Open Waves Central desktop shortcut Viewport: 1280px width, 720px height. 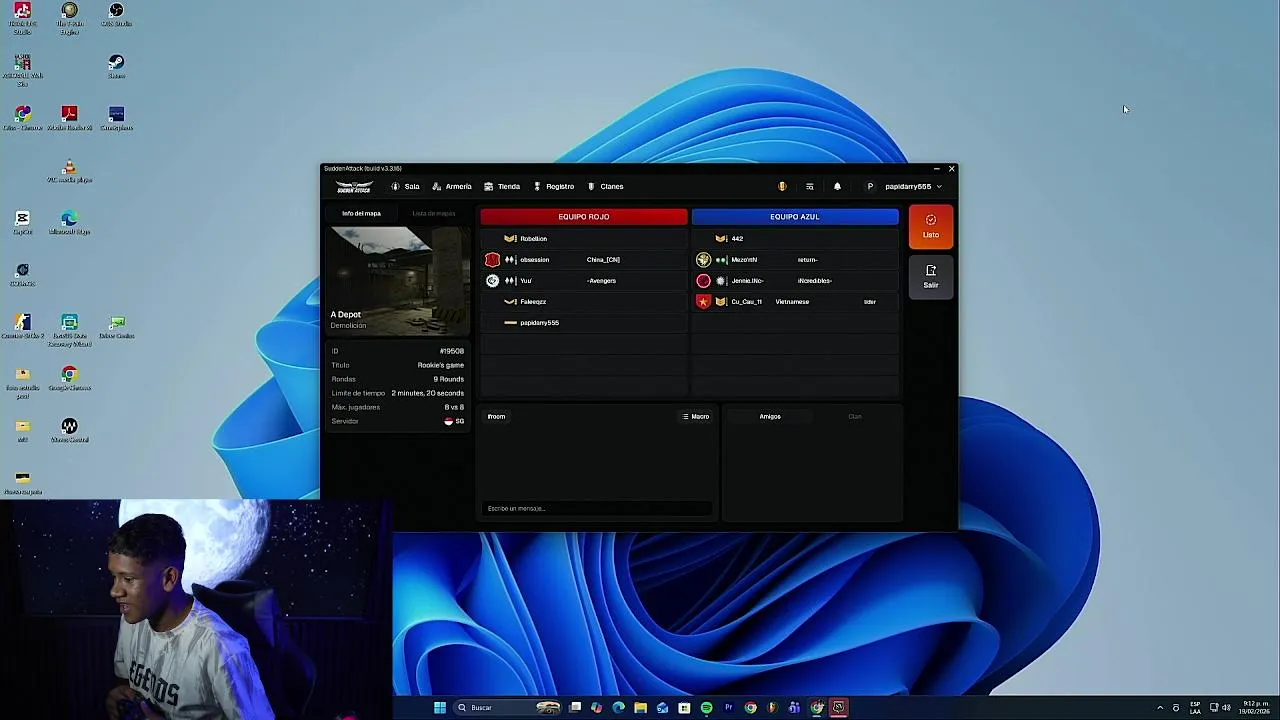coord(69,431)
